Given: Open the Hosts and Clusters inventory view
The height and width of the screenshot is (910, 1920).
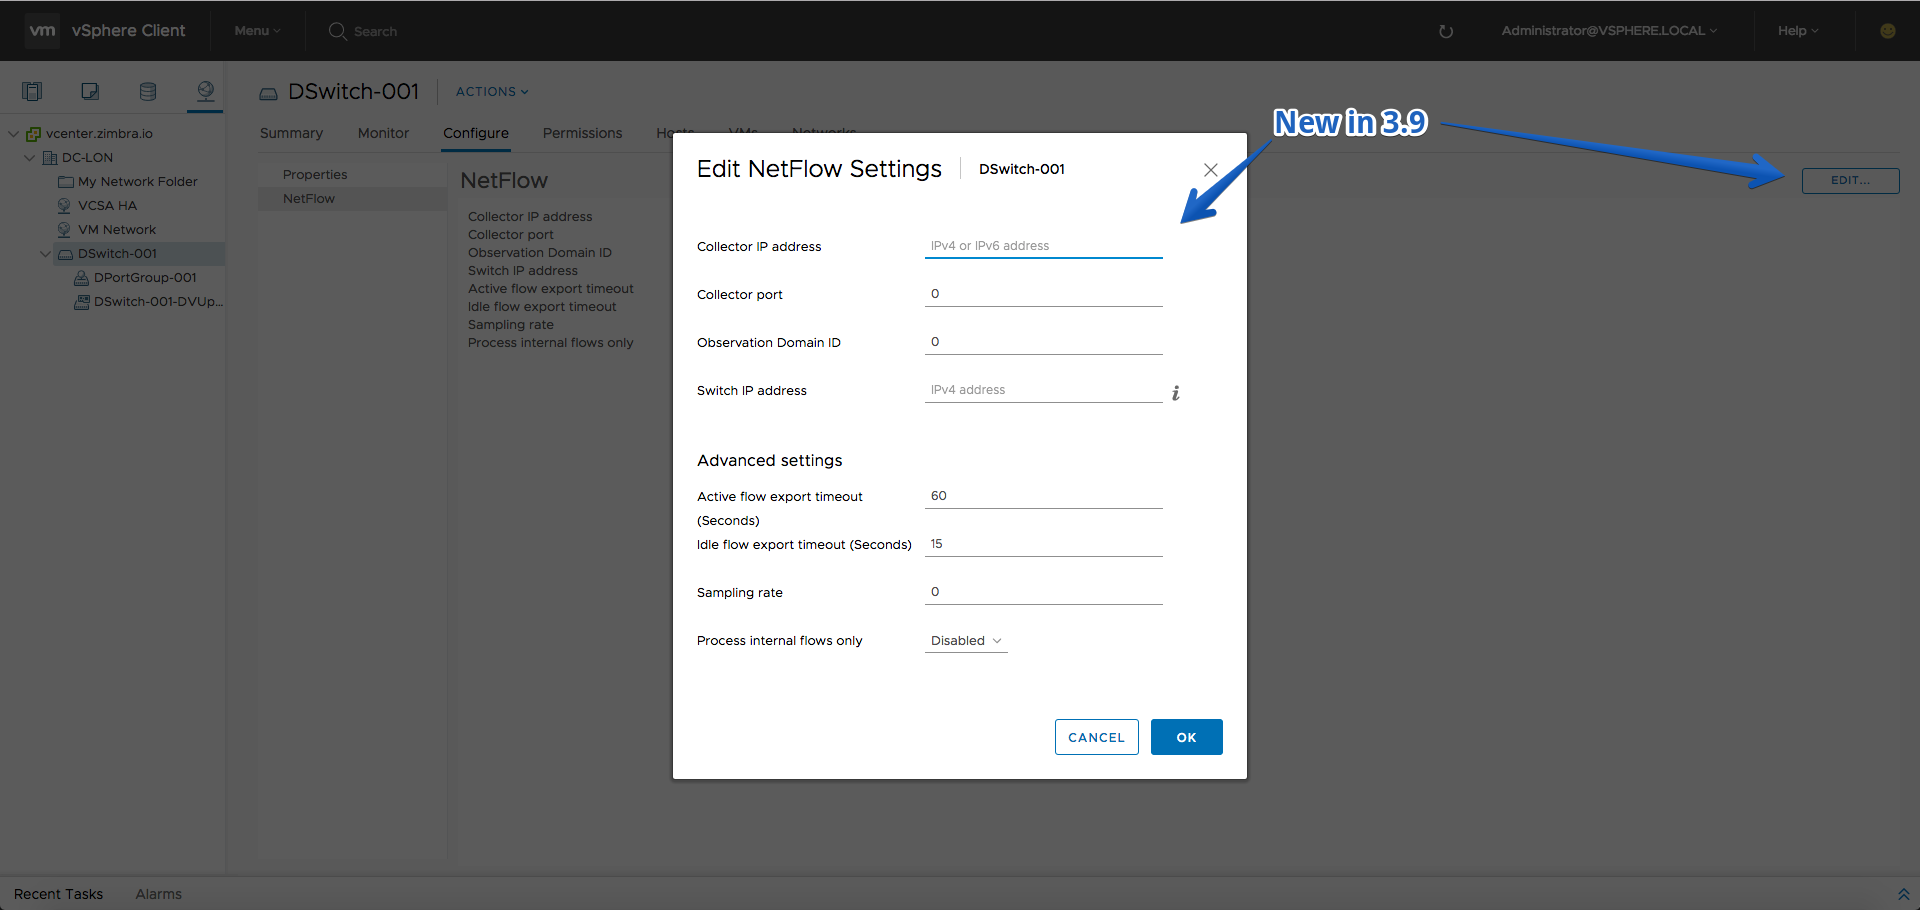Looking at the screenshot, I should coord(32,92).
